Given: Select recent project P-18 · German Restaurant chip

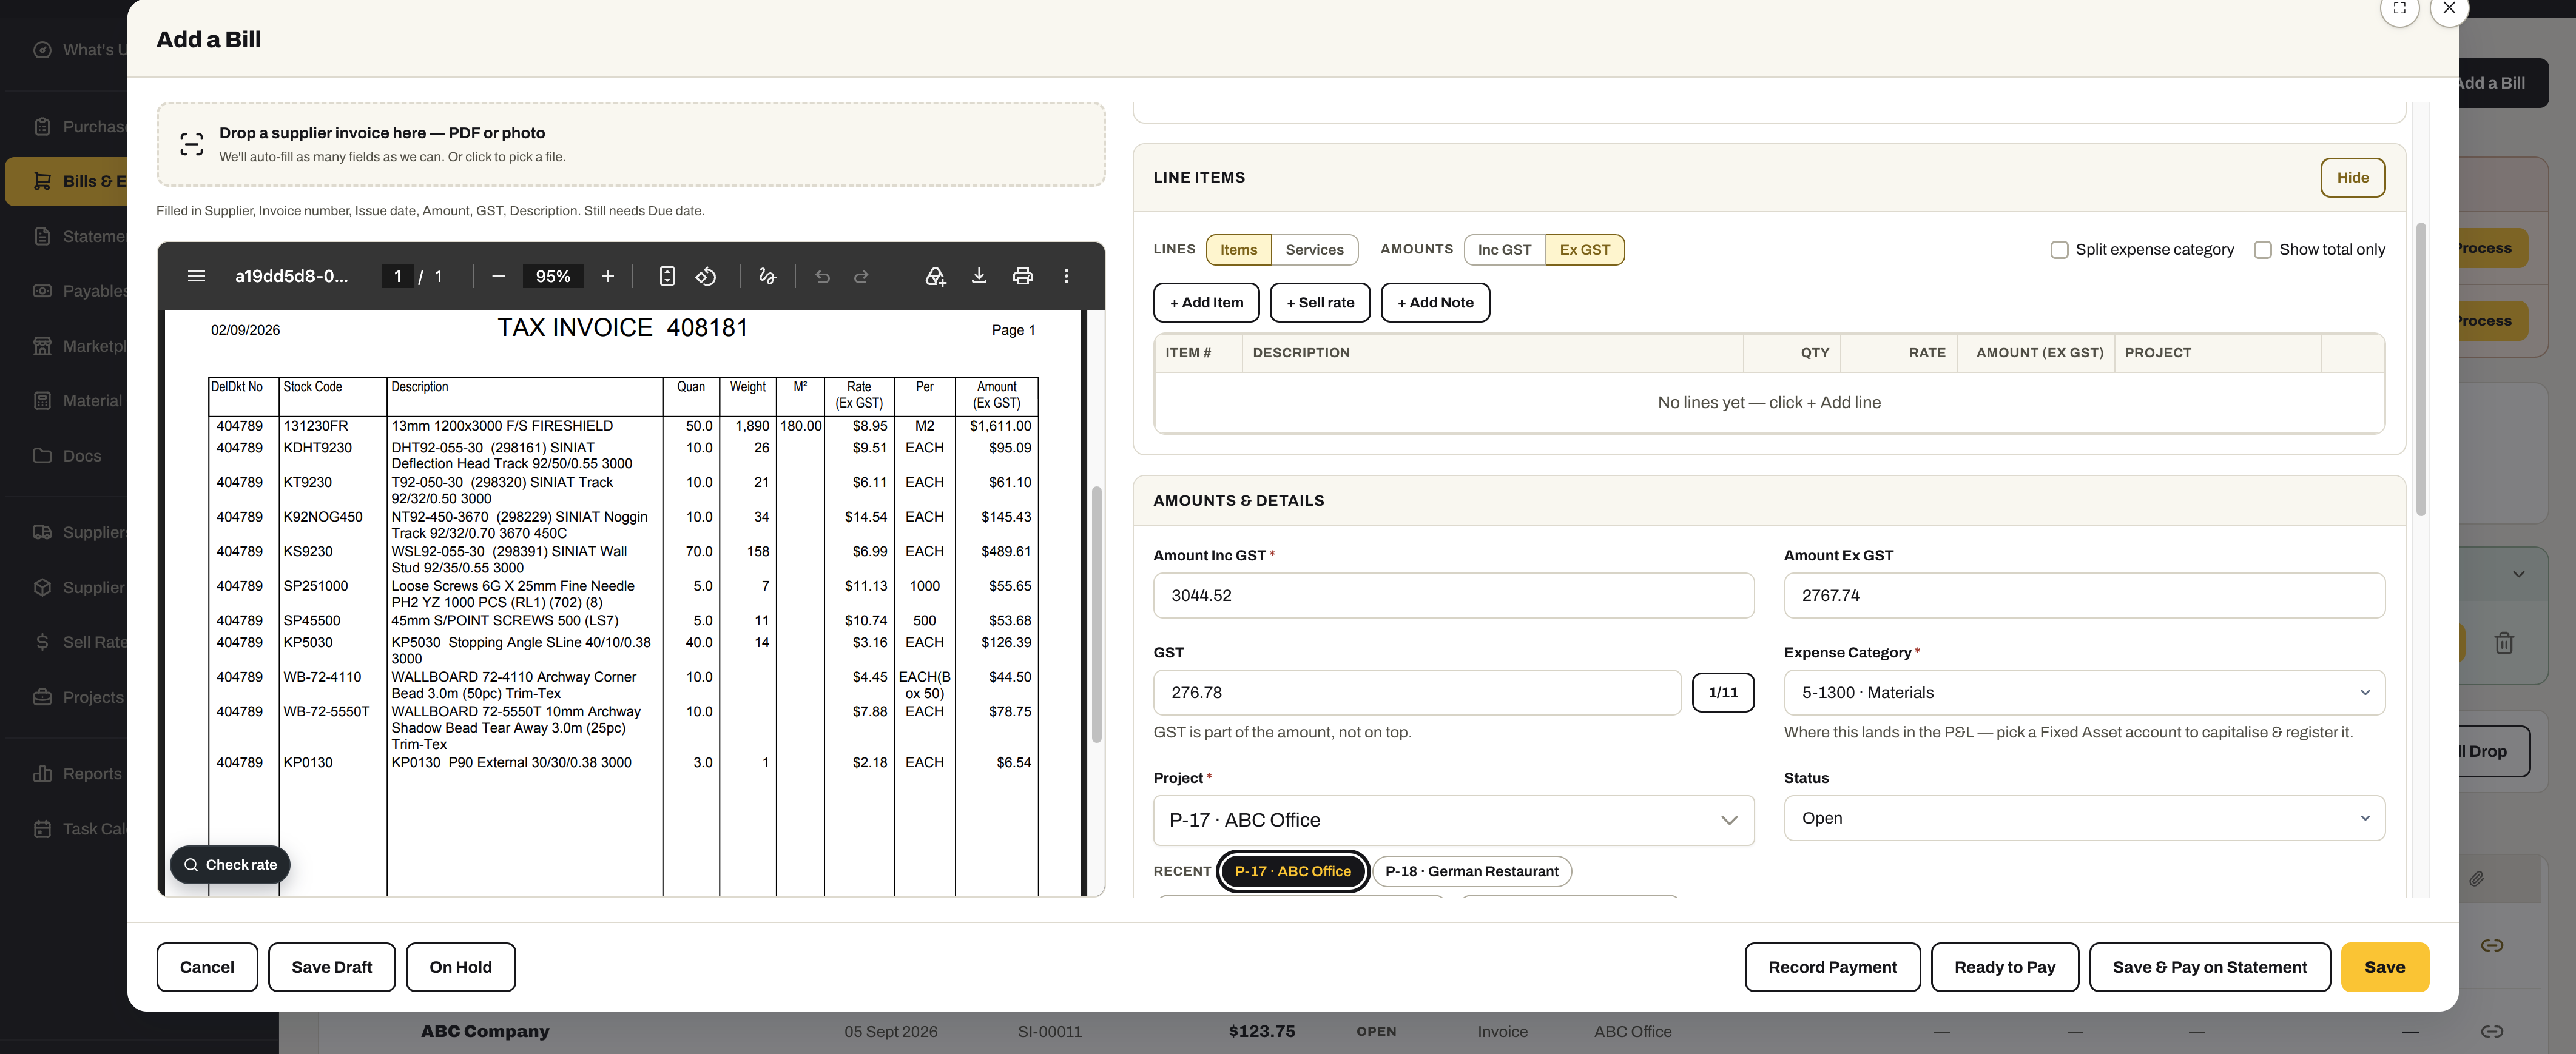Looking at the screenshot, I should click(1471, 871).
